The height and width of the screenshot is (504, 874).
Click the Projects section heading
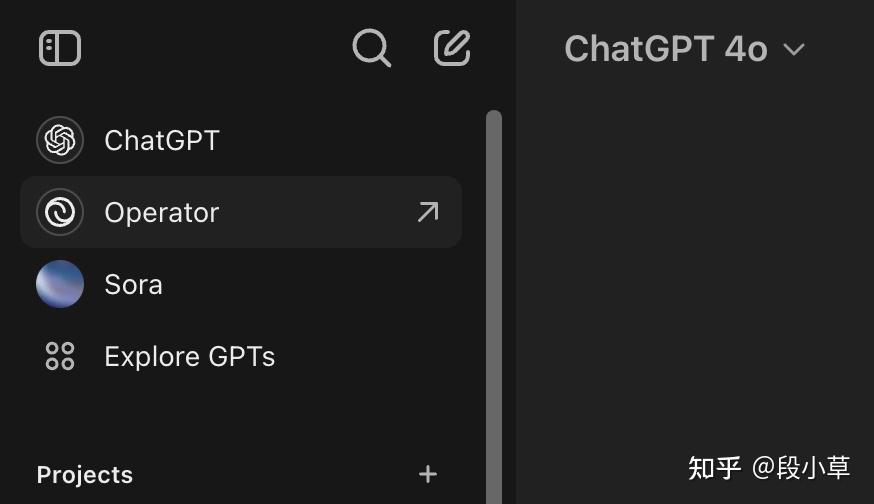tap(85, 475)
